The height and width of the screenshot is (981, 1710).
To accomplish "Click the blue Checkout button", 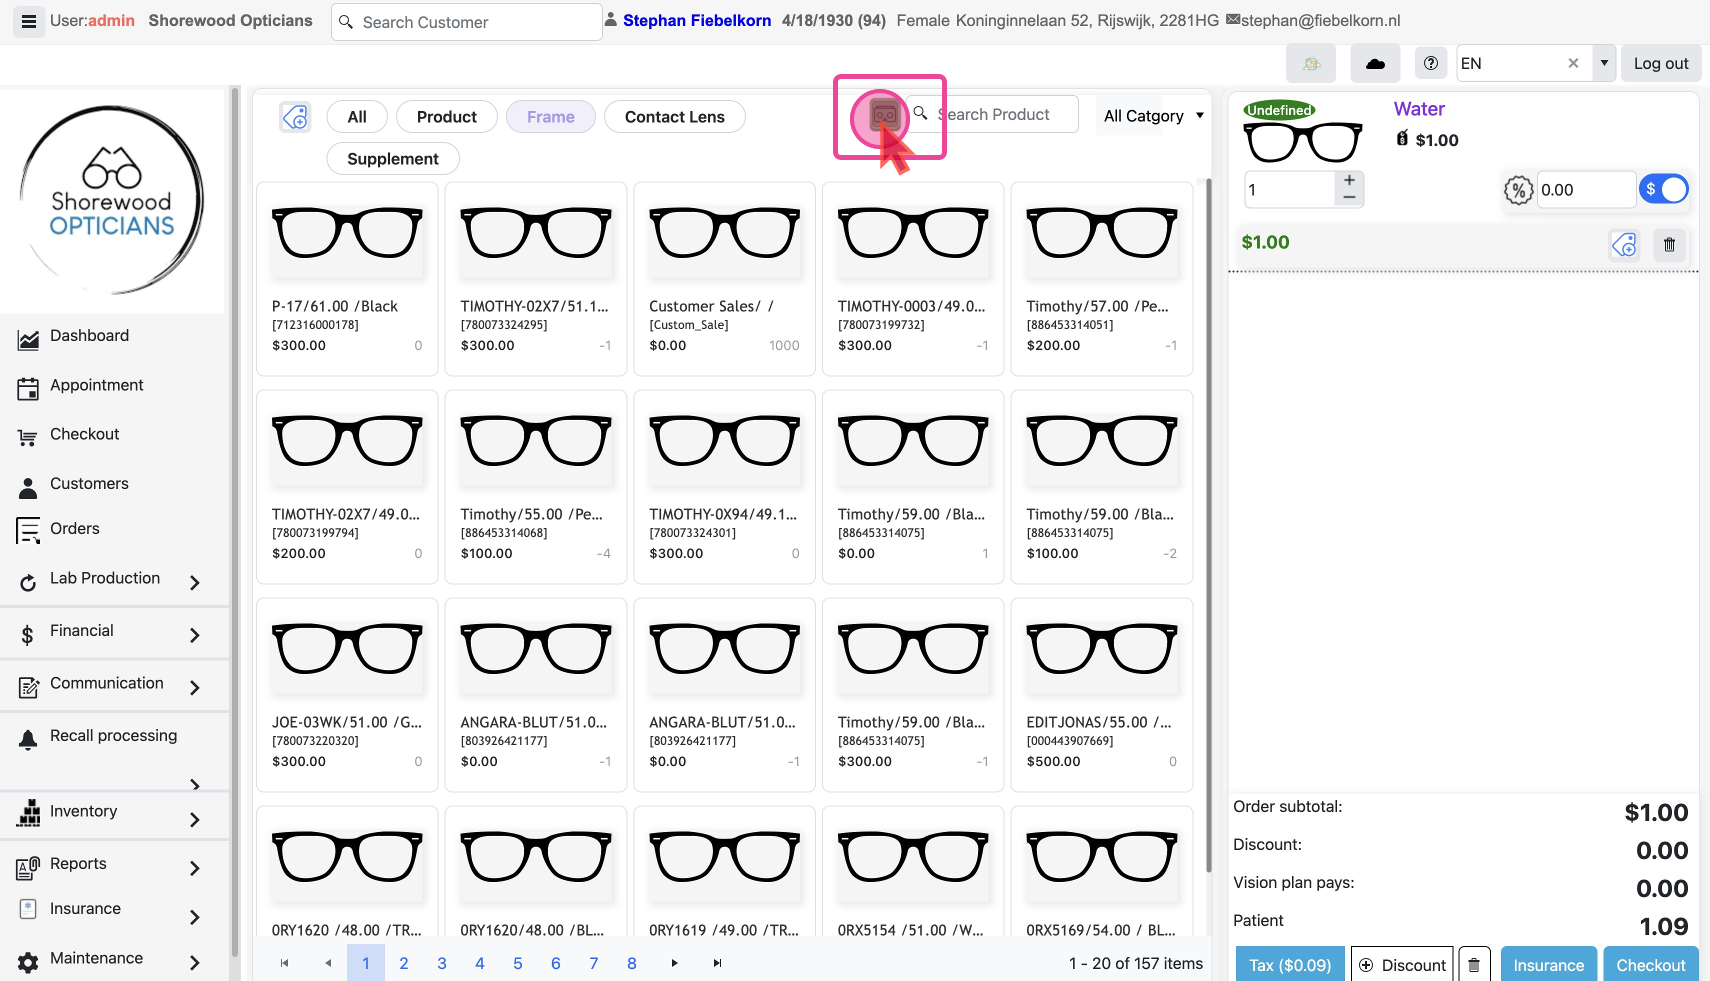I will click(1650, 965).
